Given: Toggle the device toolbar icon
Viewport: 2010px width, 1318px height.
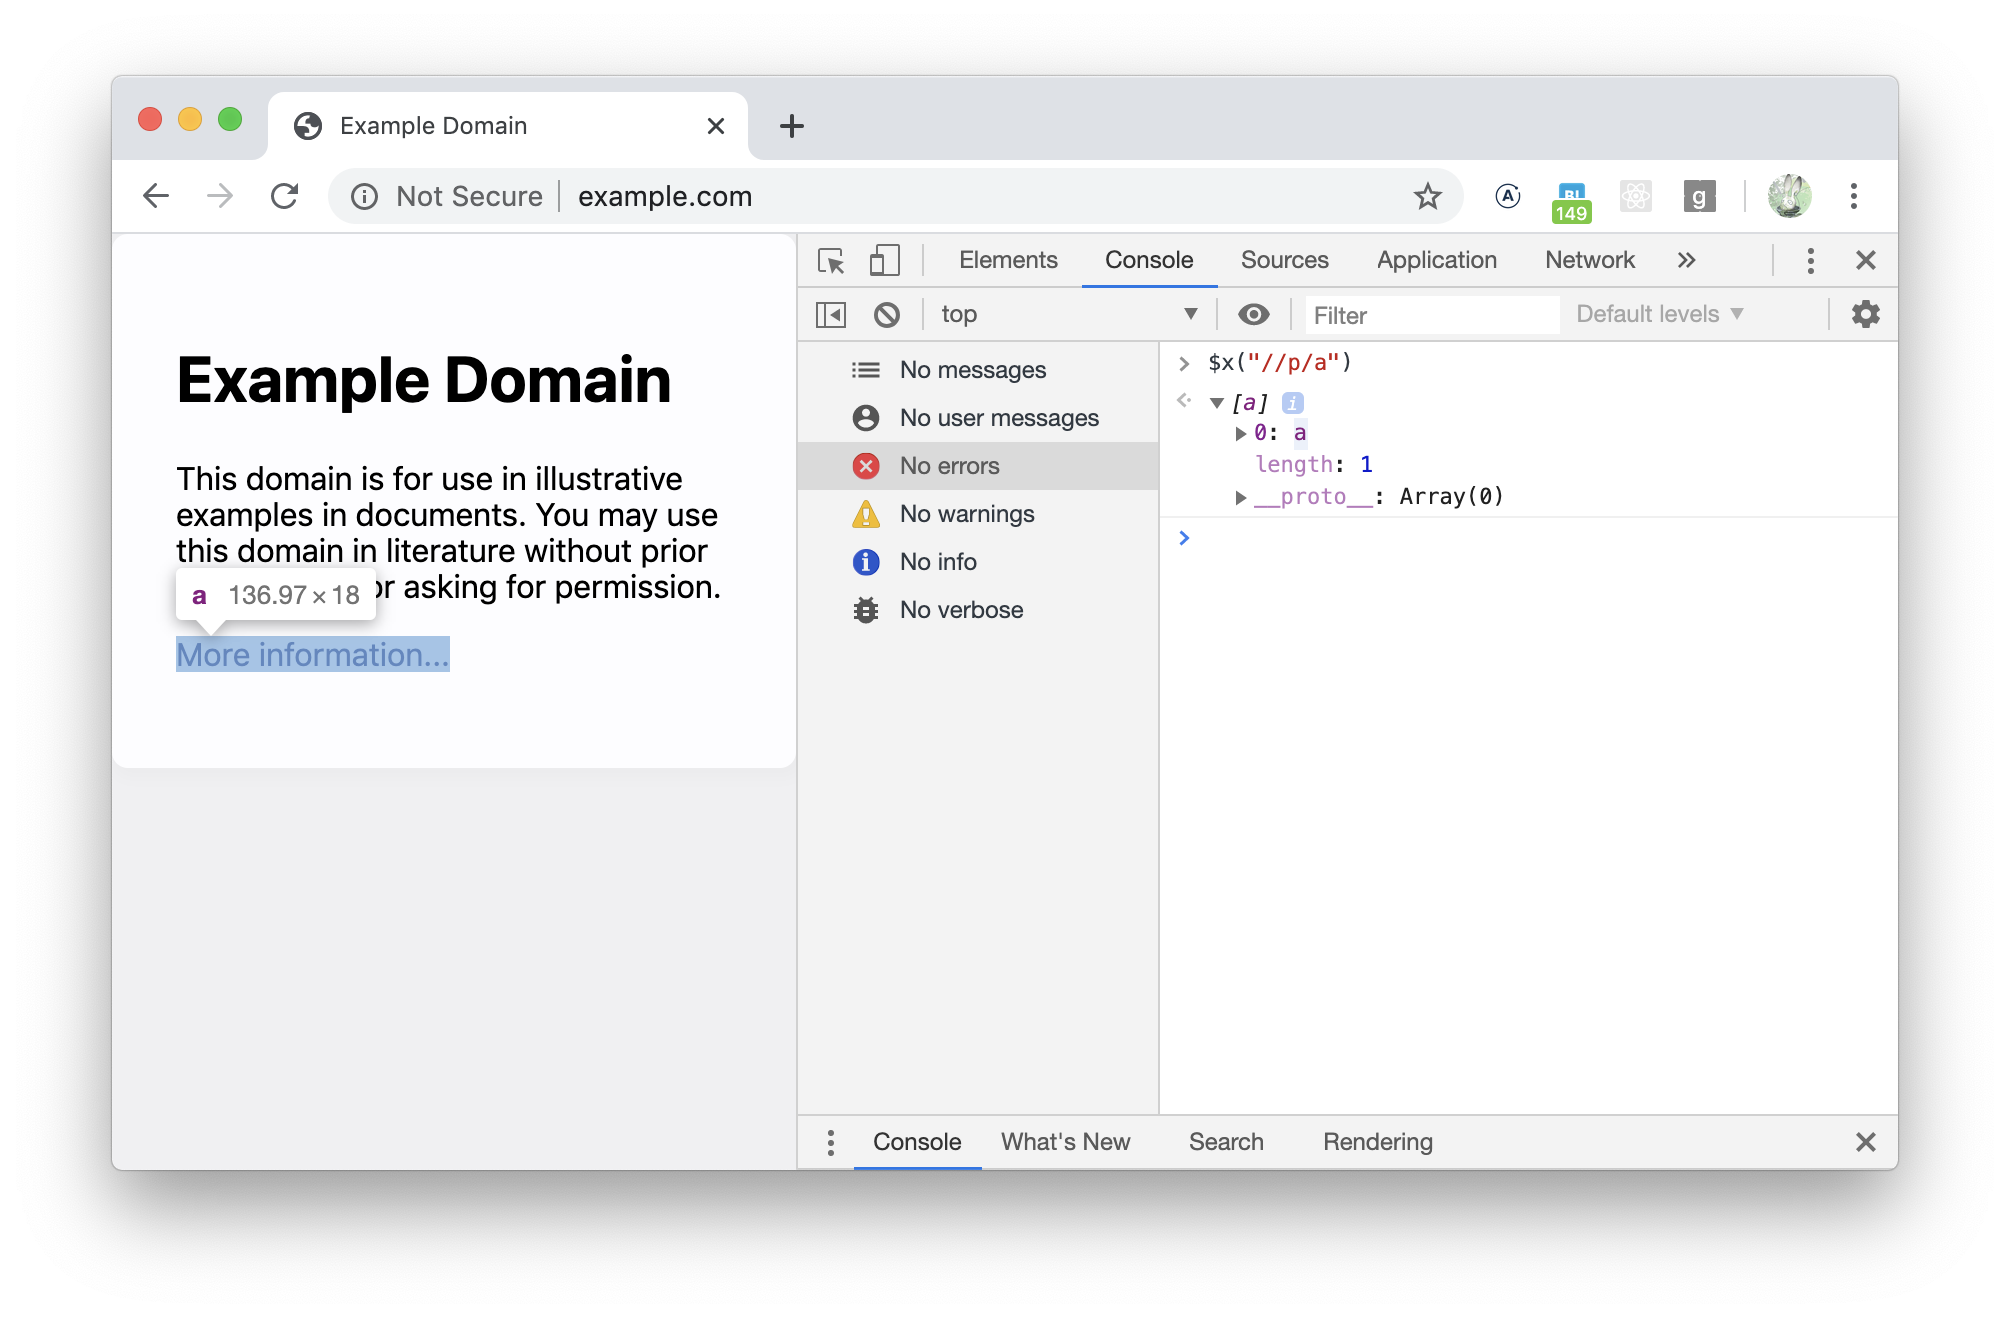Looking at the screenshot, I should coord(884,261).
